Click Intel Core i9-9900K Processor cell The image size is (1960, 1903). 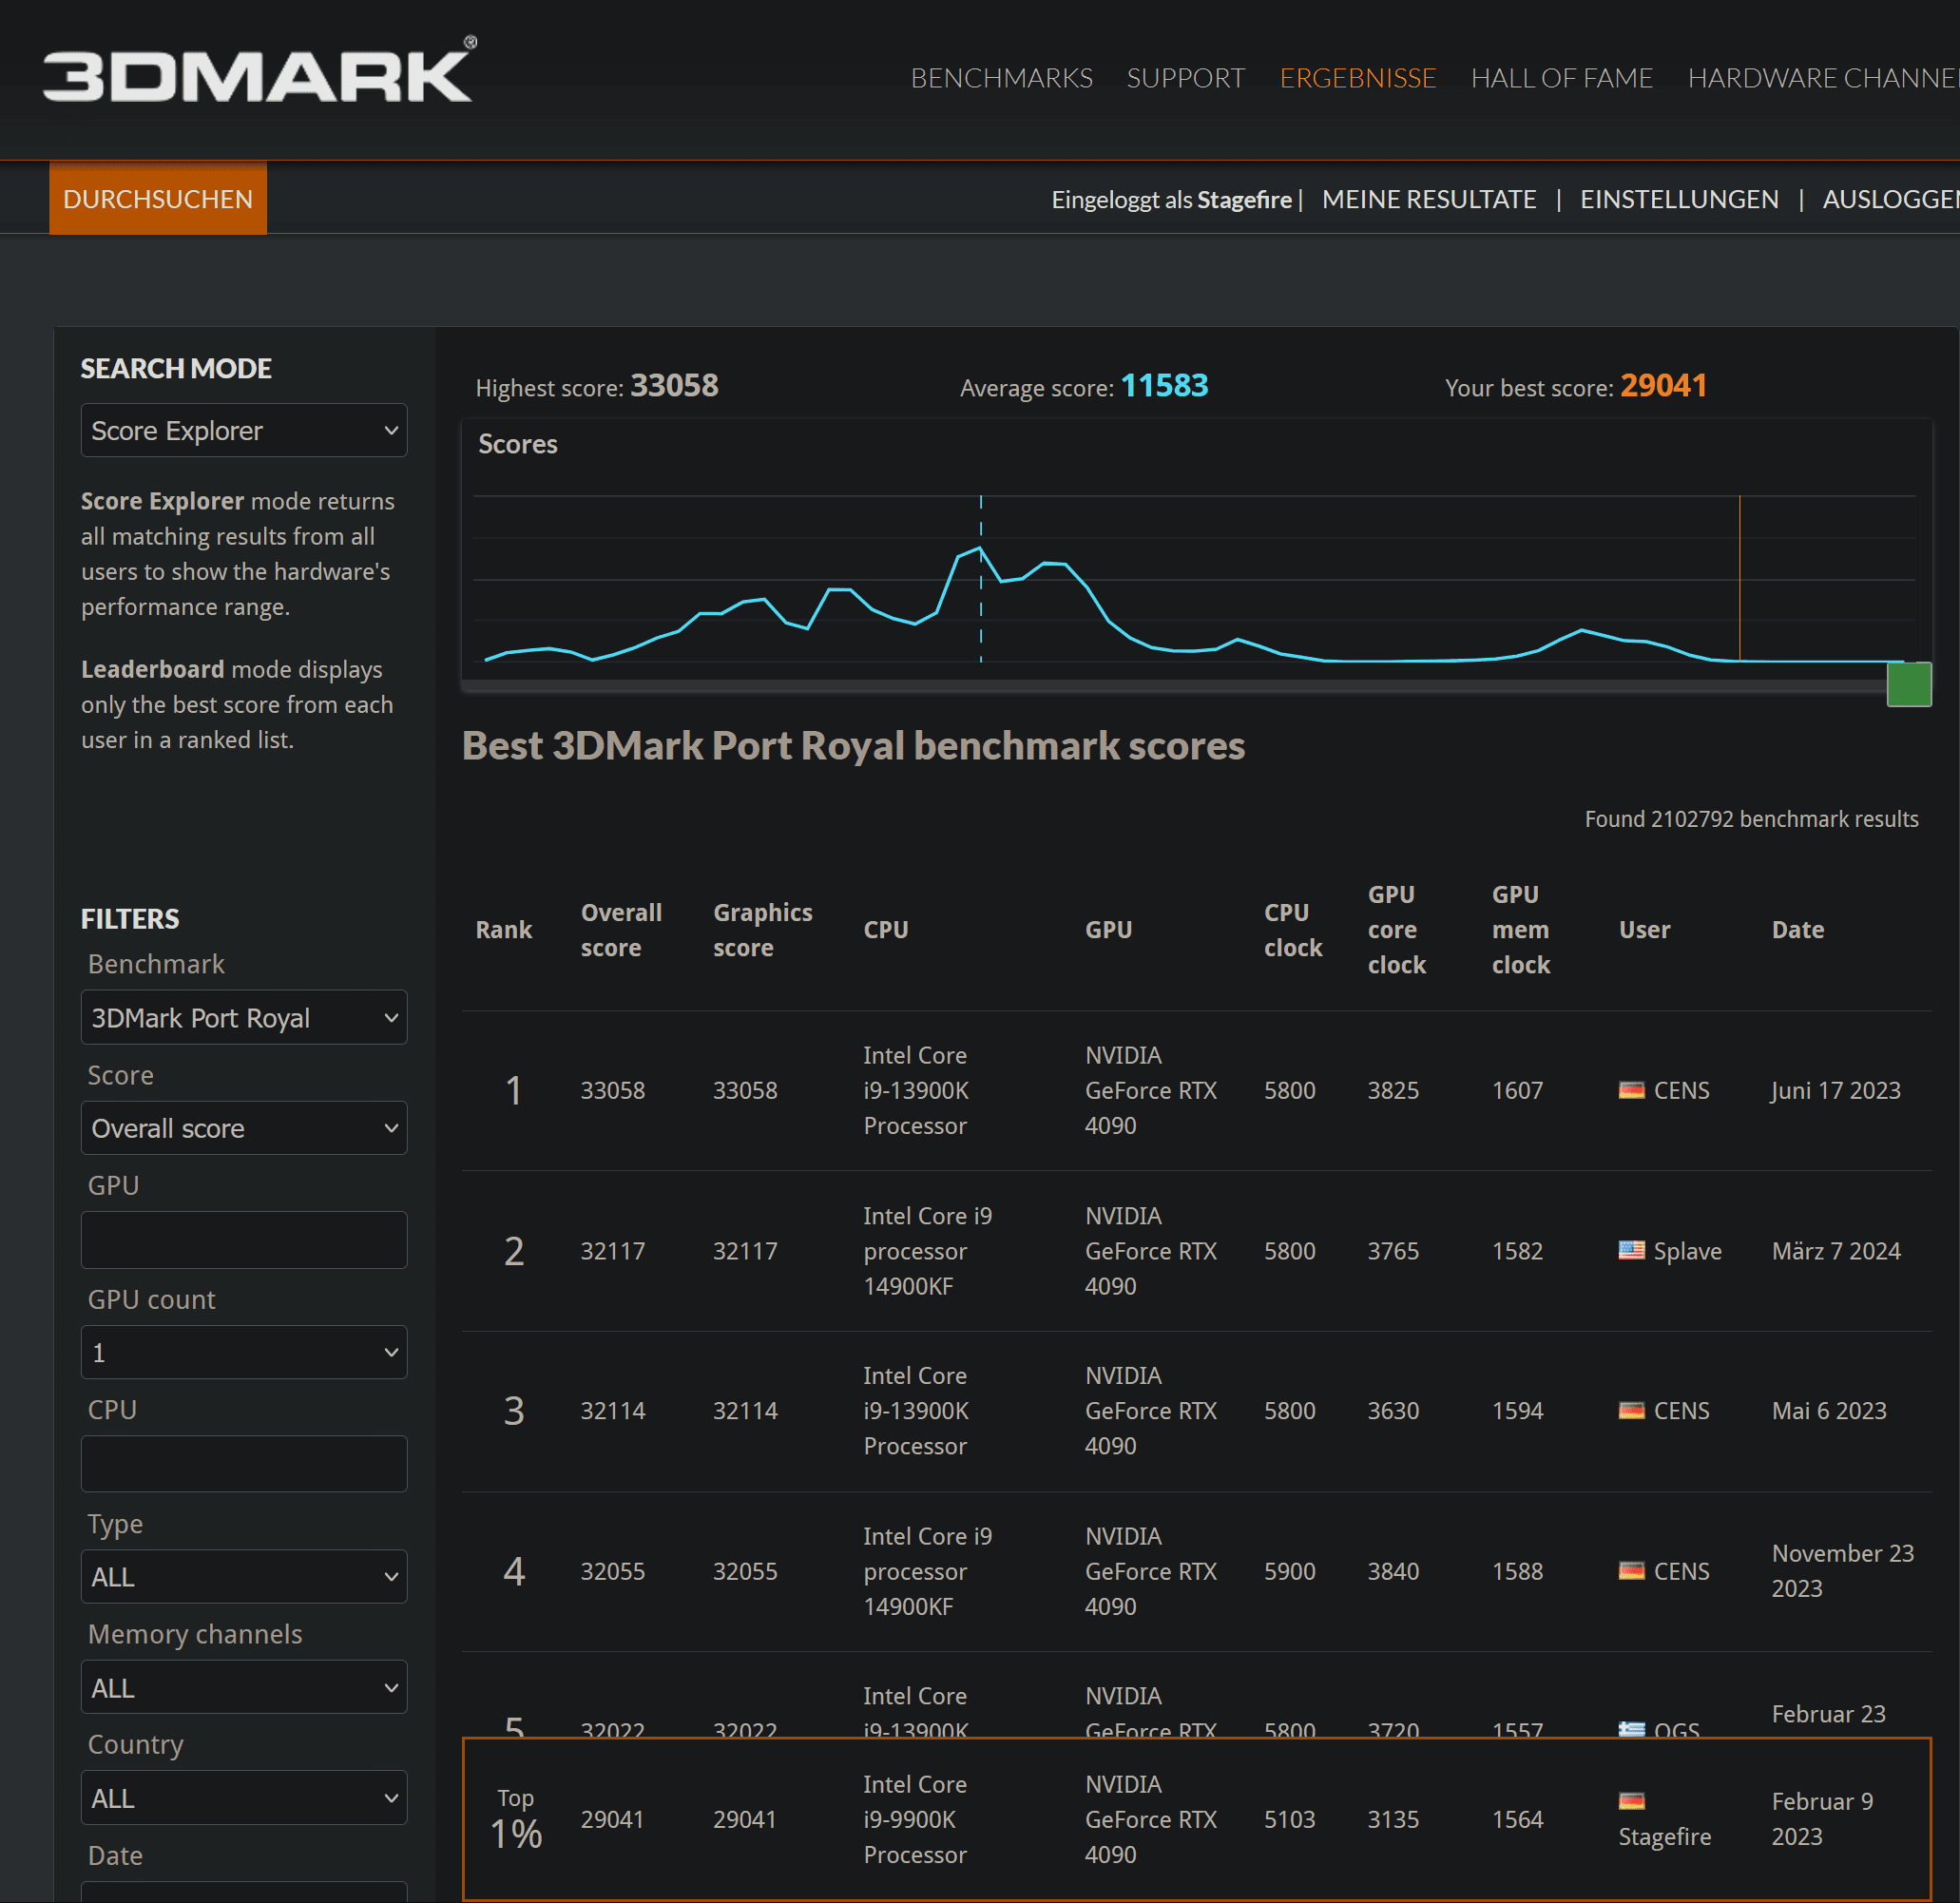915,1819
